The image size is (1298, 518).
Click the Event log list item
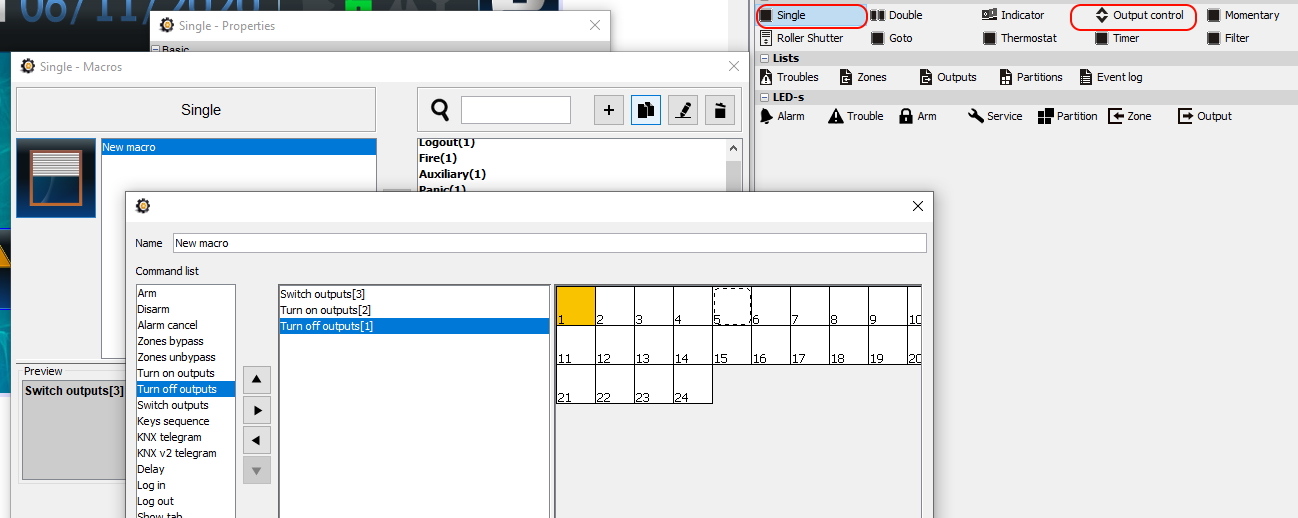point(1086,77)
